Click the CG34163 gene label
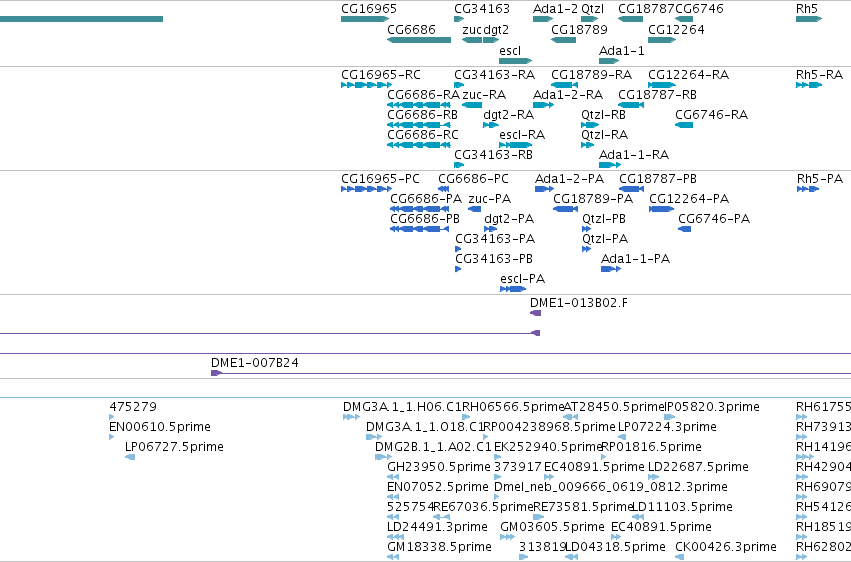This screenshot has height=562, width=851. pyautogui.click(x=482, y=9)
